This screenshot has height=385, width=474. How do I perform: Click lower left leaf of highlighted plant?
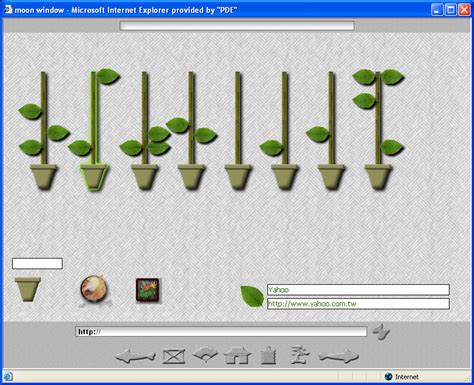click(80, 148)
